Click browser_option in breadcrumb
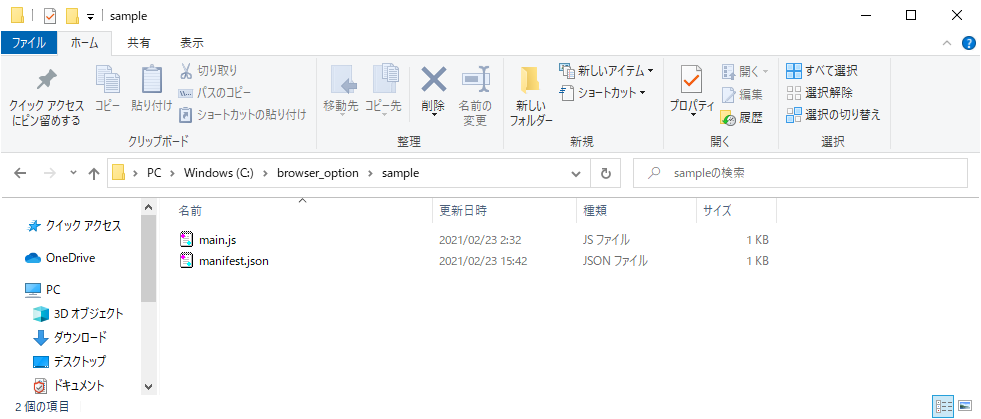981x419 pixels. pos(318,173)
